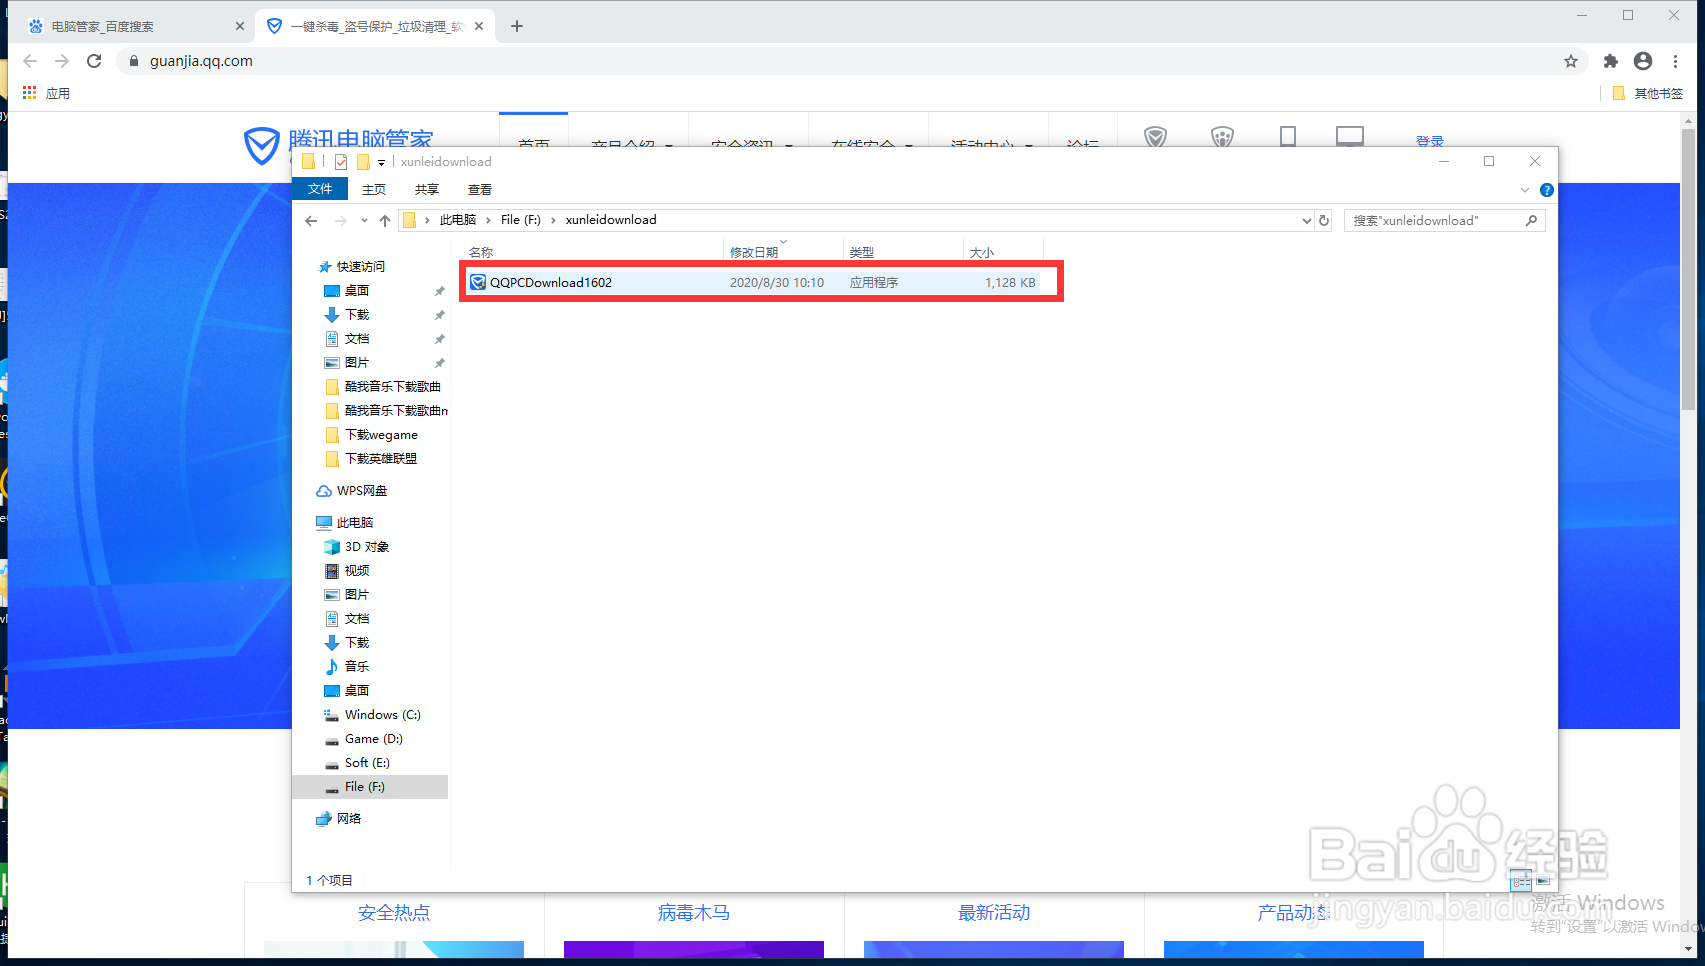Click the refresh icon beside Explorer address bar

pos(1323,220)
